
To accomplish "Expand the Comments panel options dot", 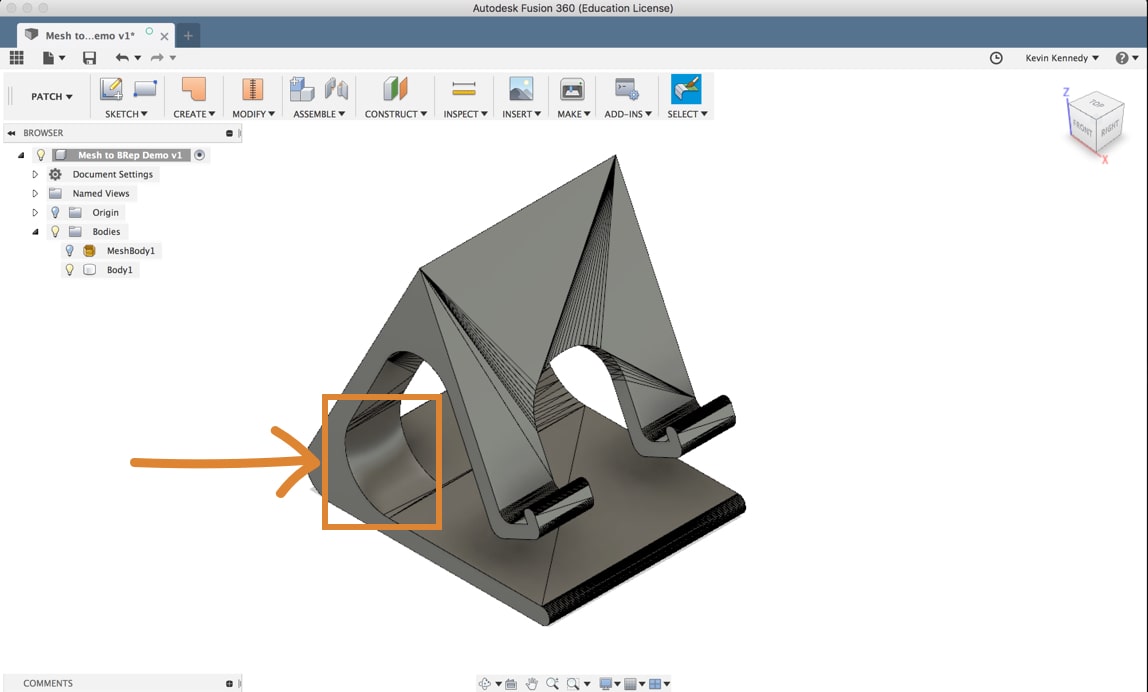I will (x=229, y=683).
